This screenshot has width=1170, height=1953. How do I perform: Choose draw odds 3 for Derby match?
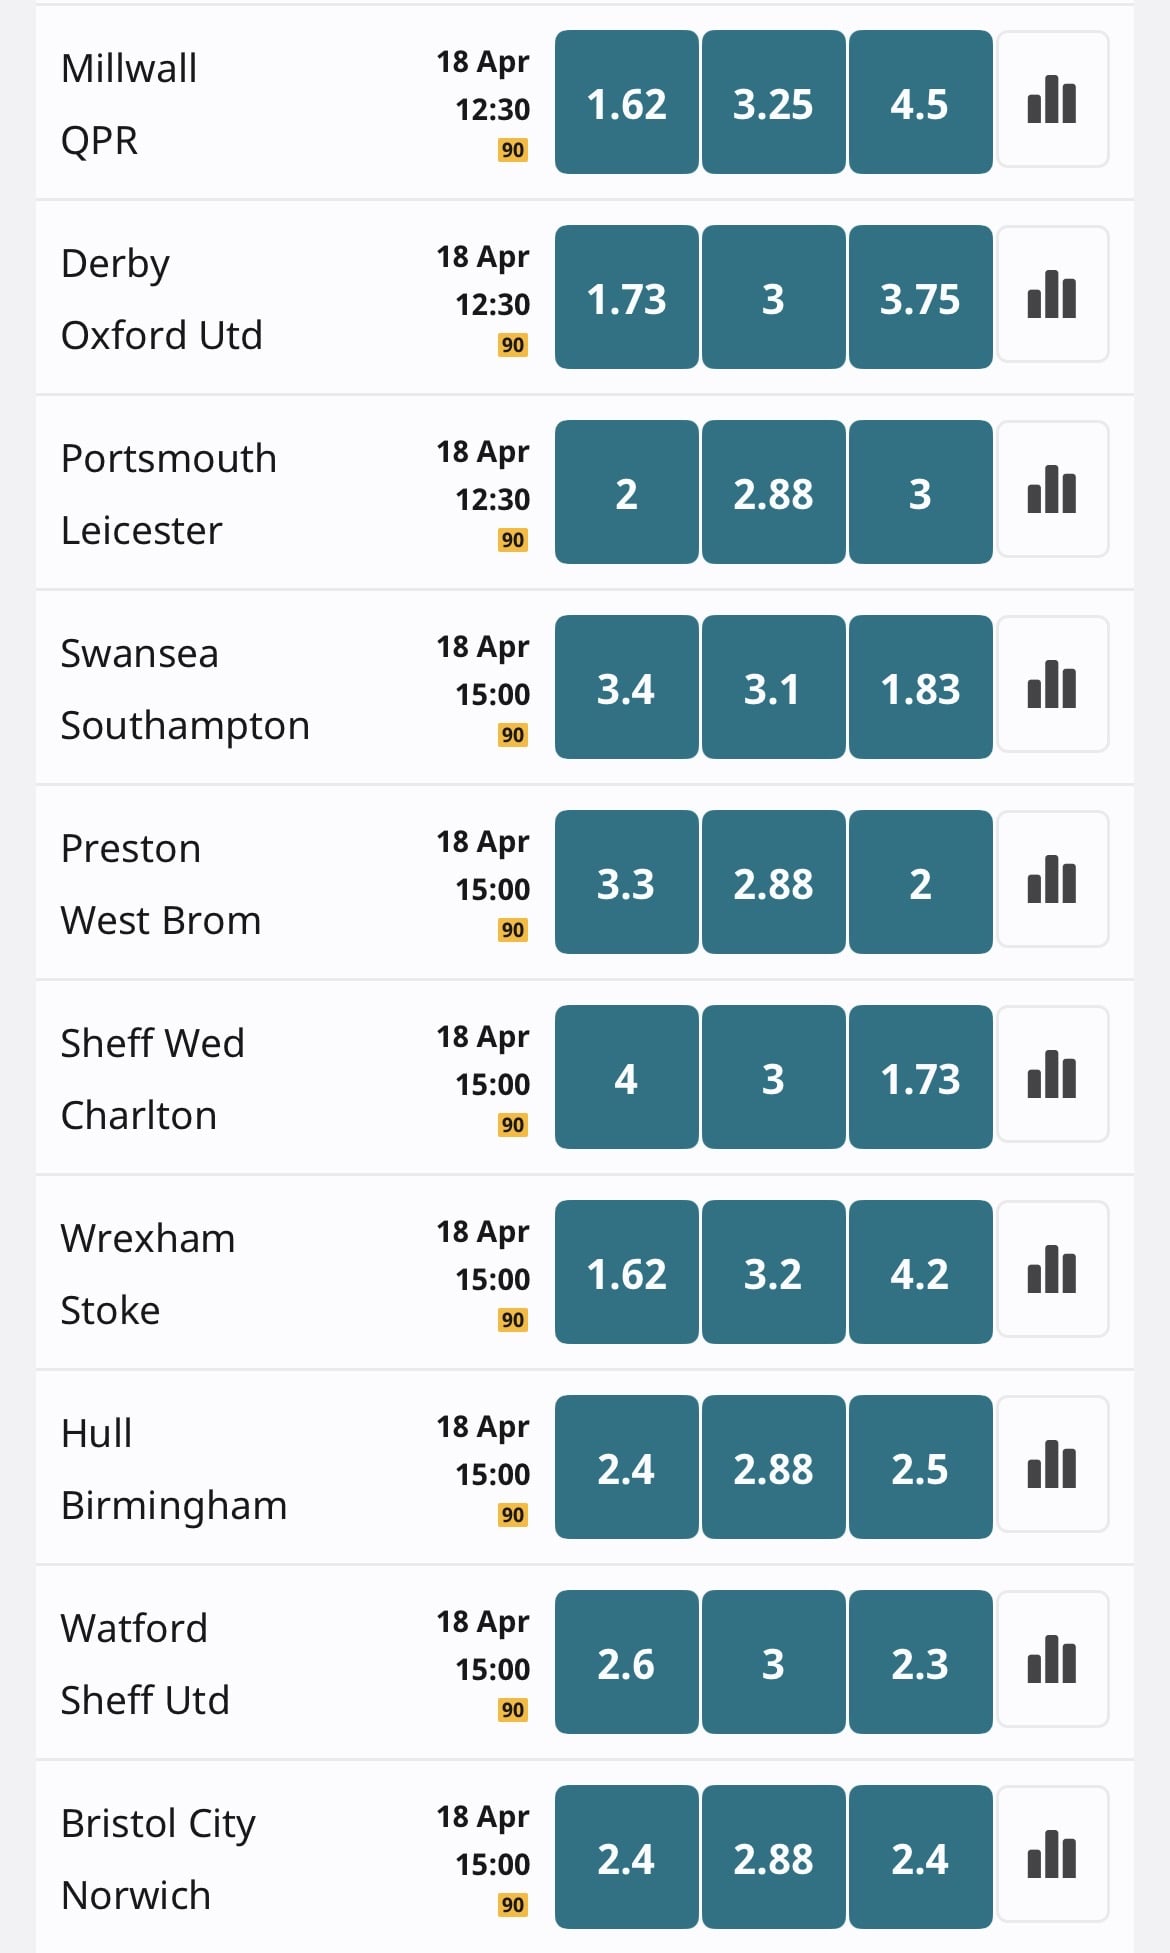(x=774, y=297)
